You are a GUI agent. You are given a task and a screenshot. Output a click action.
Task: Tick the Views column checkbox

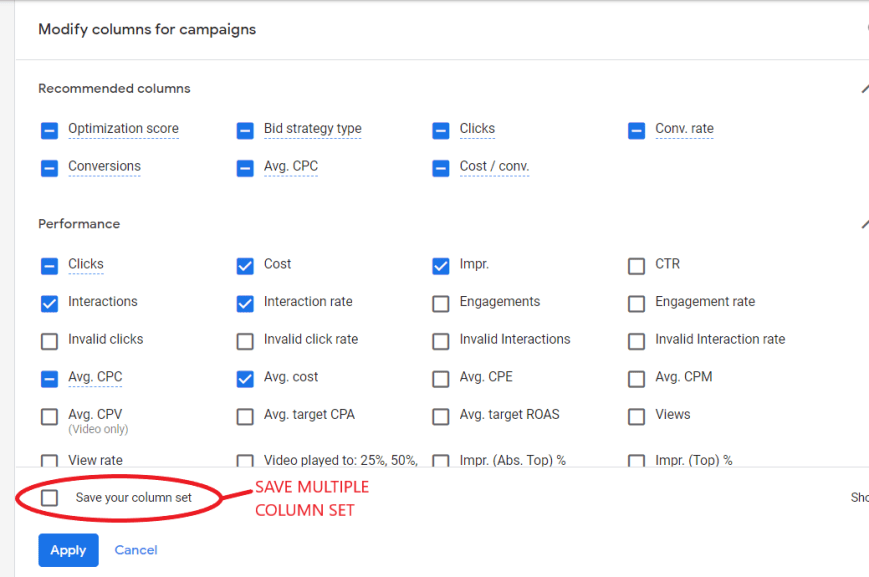pyautogui.click(x=636, y=417)
